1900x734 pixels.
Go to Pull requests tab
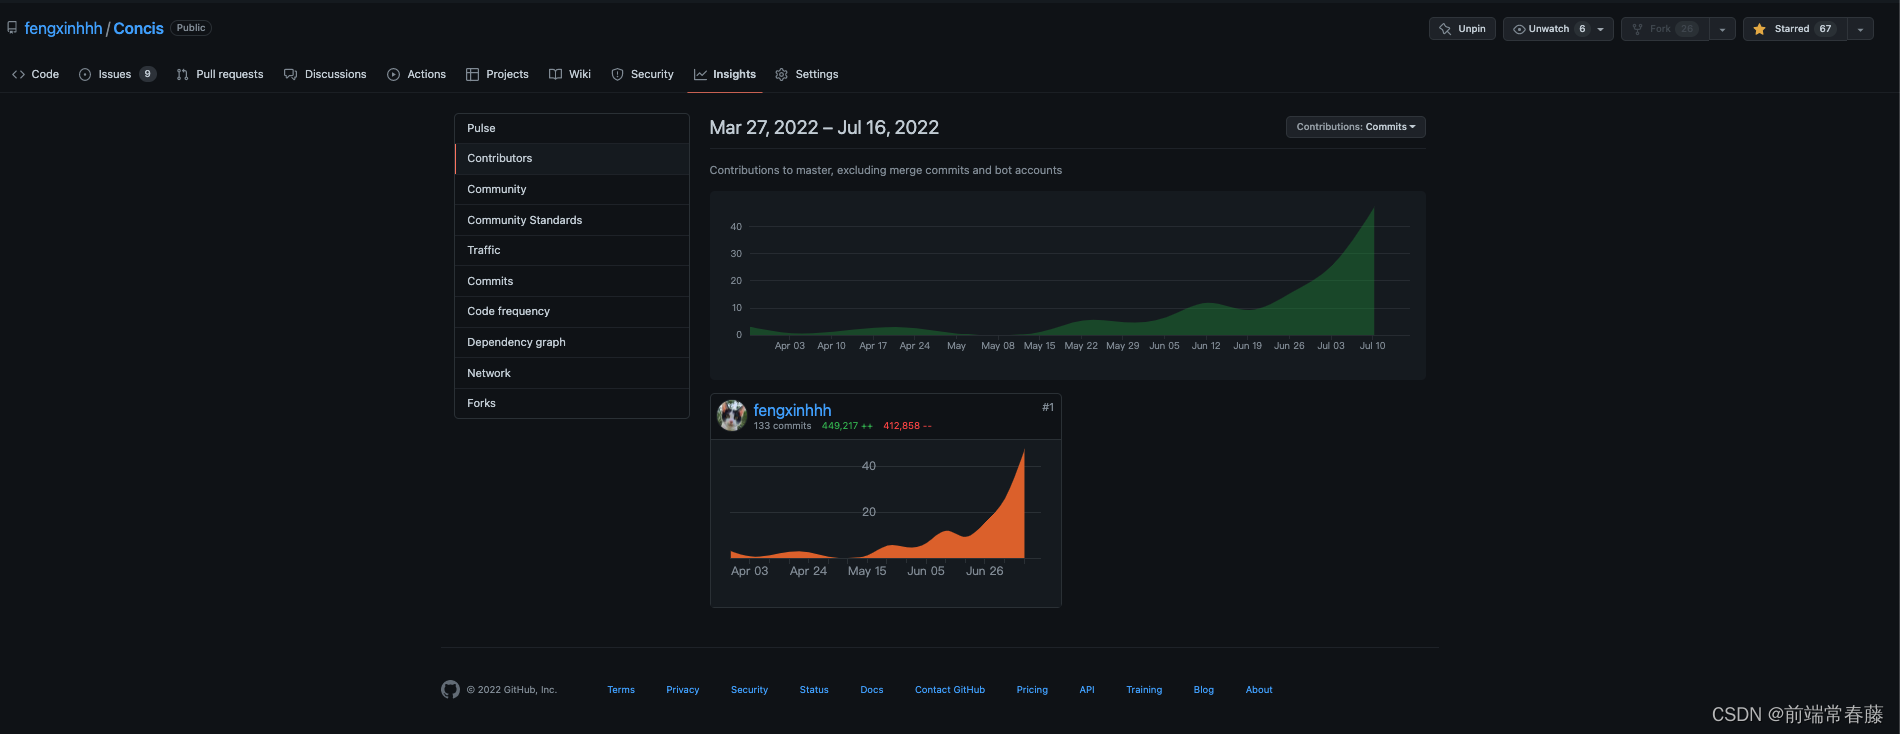point(220,74)
